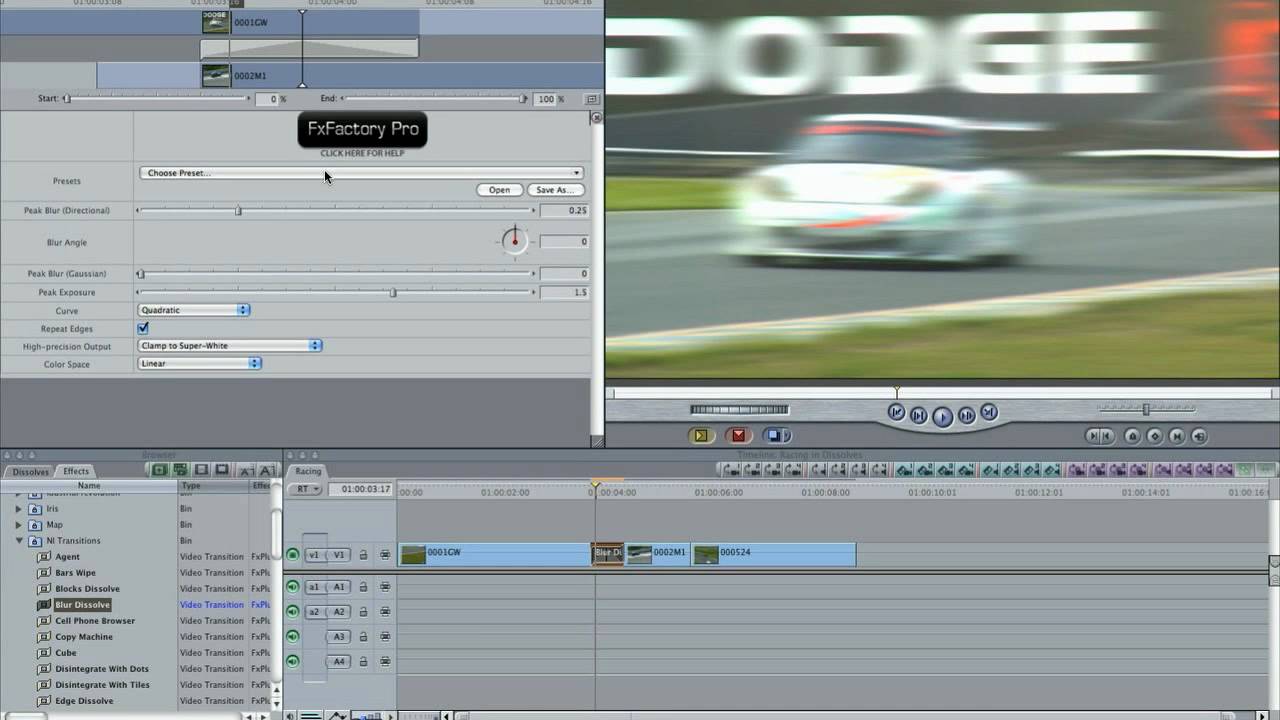
Task: Select clip 0001GW in the Timeline
Action: [x=495, y=554]
